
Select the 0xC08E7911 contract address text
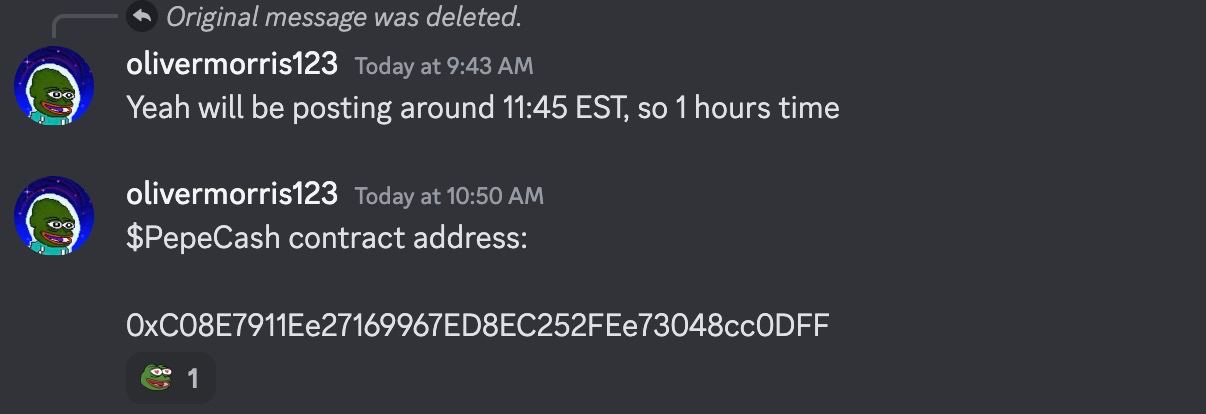tap(478, 325)
